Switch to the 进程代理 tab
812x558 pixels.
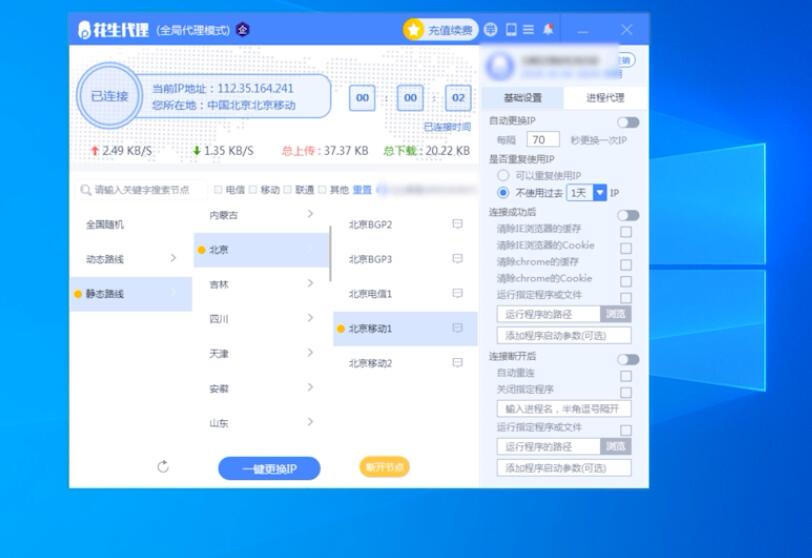click(605, 98)
